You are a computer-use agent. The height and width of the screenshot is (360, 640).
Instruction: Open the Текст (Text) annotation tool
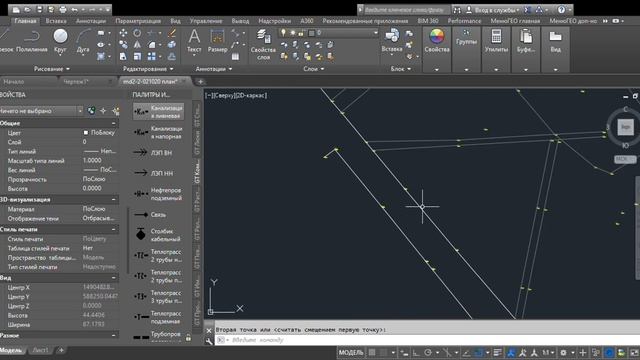pos(194,41)
